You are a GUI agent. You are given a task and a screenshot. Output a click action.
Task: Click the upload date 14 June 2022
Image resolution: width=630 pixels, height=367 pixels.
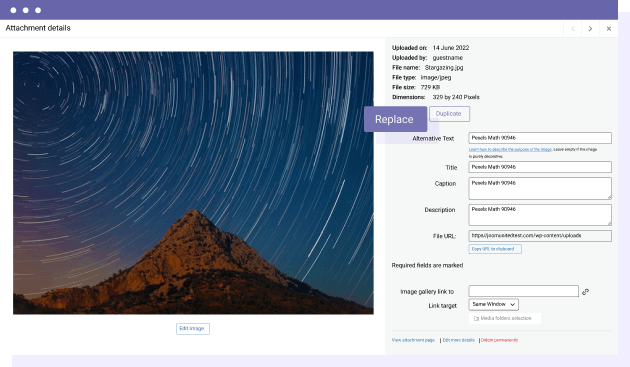451,48
